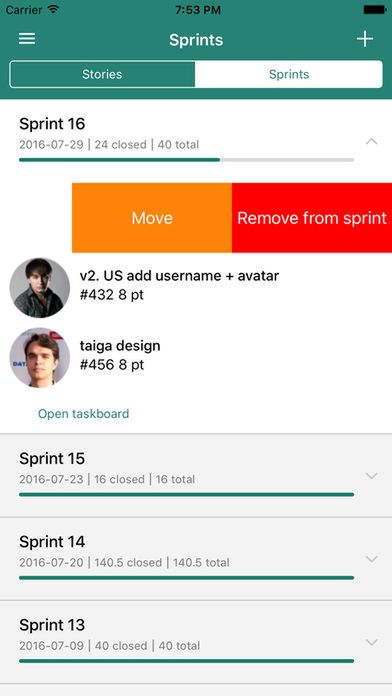Expand Sprint 13 chevron
The height and width of the screenshot is (696, 392).
click(x=372, y=642)
